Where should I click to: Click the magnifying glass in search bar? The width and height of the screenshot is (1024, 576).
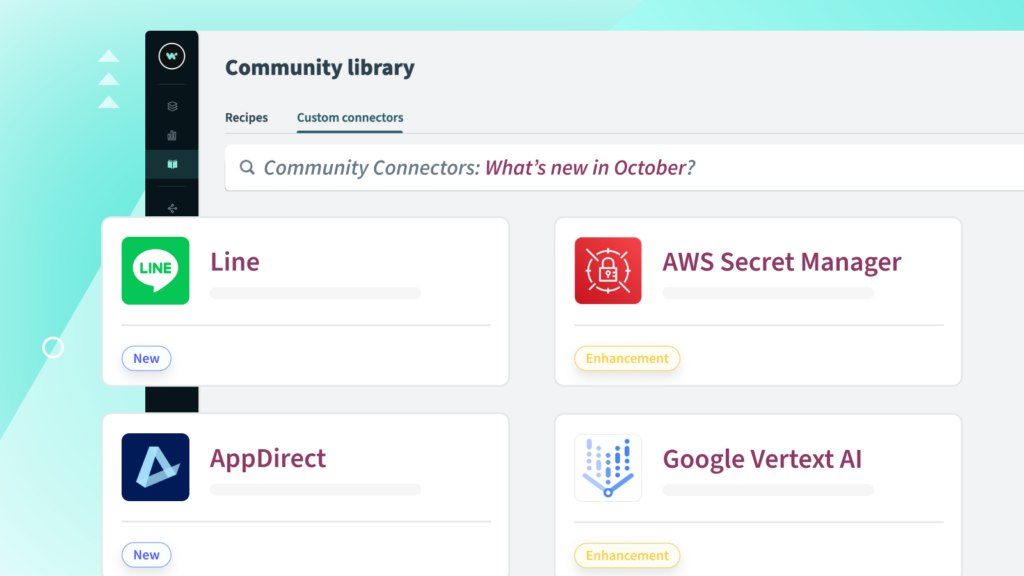[x=247, y=167]
